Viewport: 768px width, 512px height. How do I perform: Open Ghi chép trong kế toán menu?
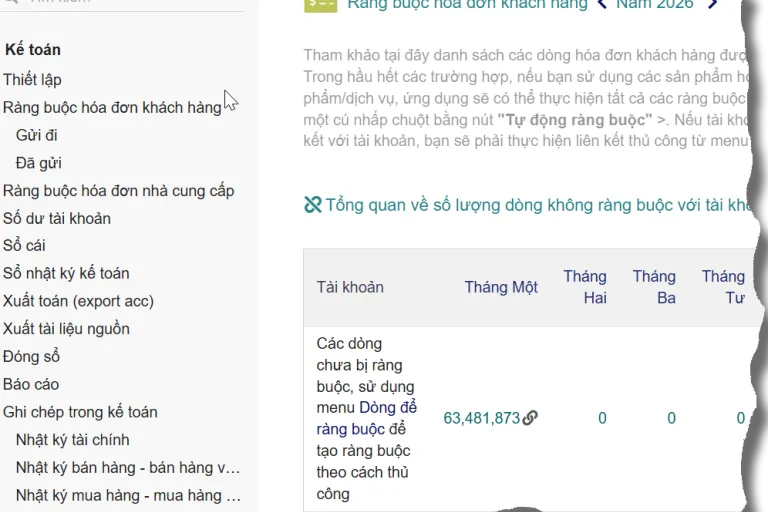[80, 412]
